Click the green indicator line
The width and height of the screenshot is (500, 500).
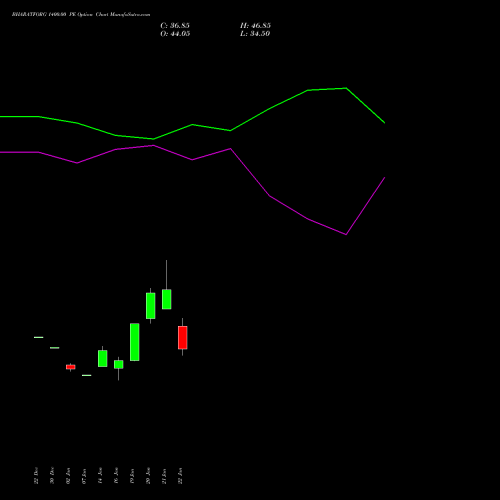[192, 125]
